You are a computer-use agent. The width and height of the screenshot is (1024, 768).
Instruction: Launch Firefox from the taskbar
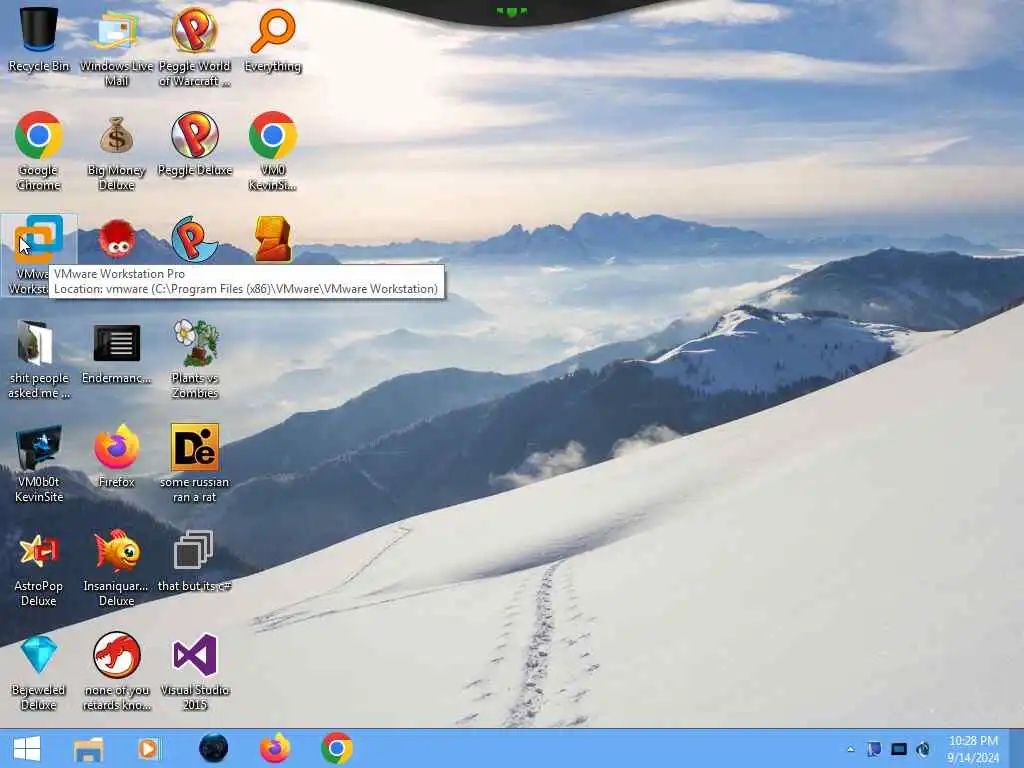click(x=275, y=748)
